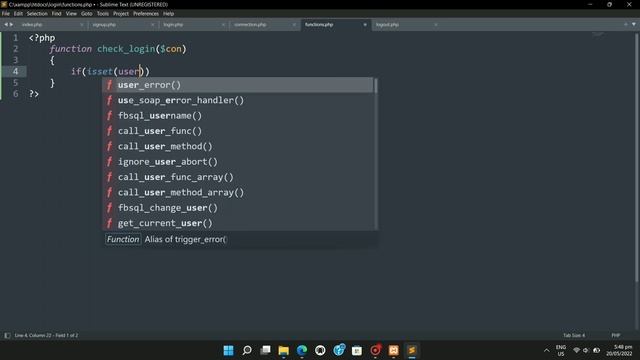Close the index.php tab
Viewport: 640px width, 360px height.
[82, 25]
